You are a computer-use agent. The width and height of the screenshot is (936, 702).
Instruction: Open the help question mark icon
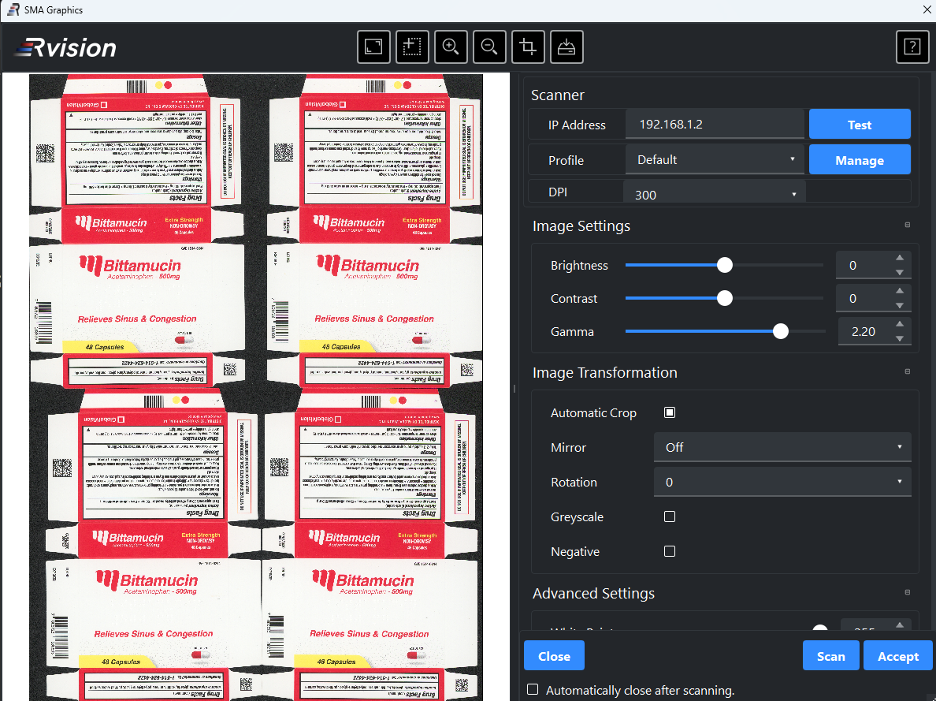(911, 47)
